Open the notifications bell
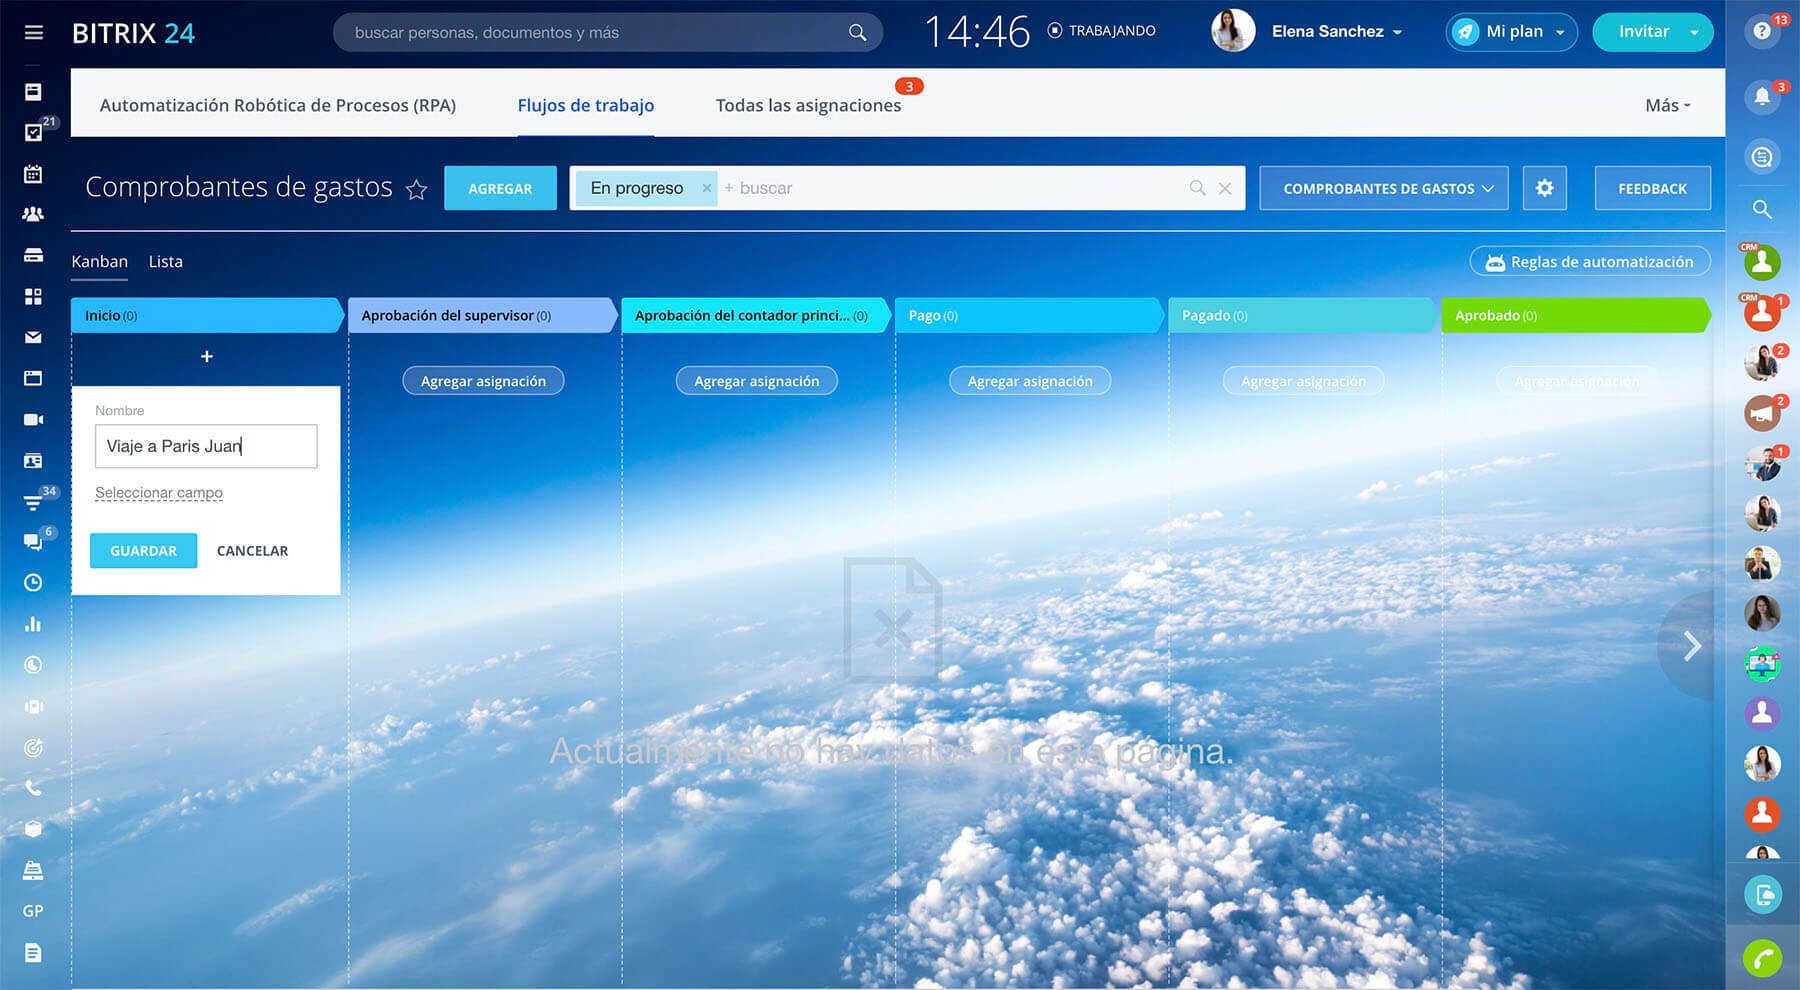The image size is (1800, 990). (x=1762, y=97)
